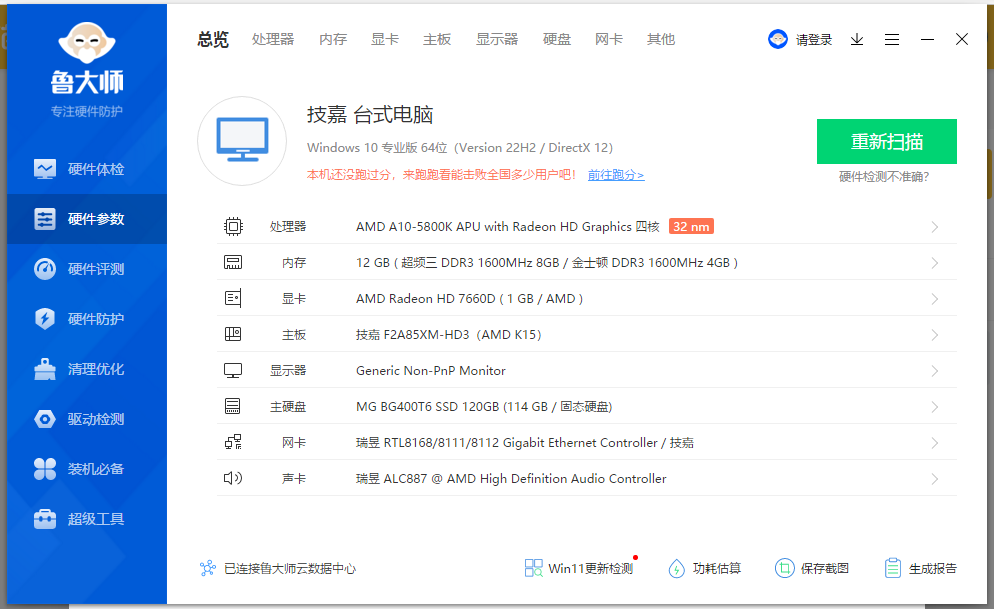
Task: Open 硬件评测 in the sidebar
Action: [87, 269]
